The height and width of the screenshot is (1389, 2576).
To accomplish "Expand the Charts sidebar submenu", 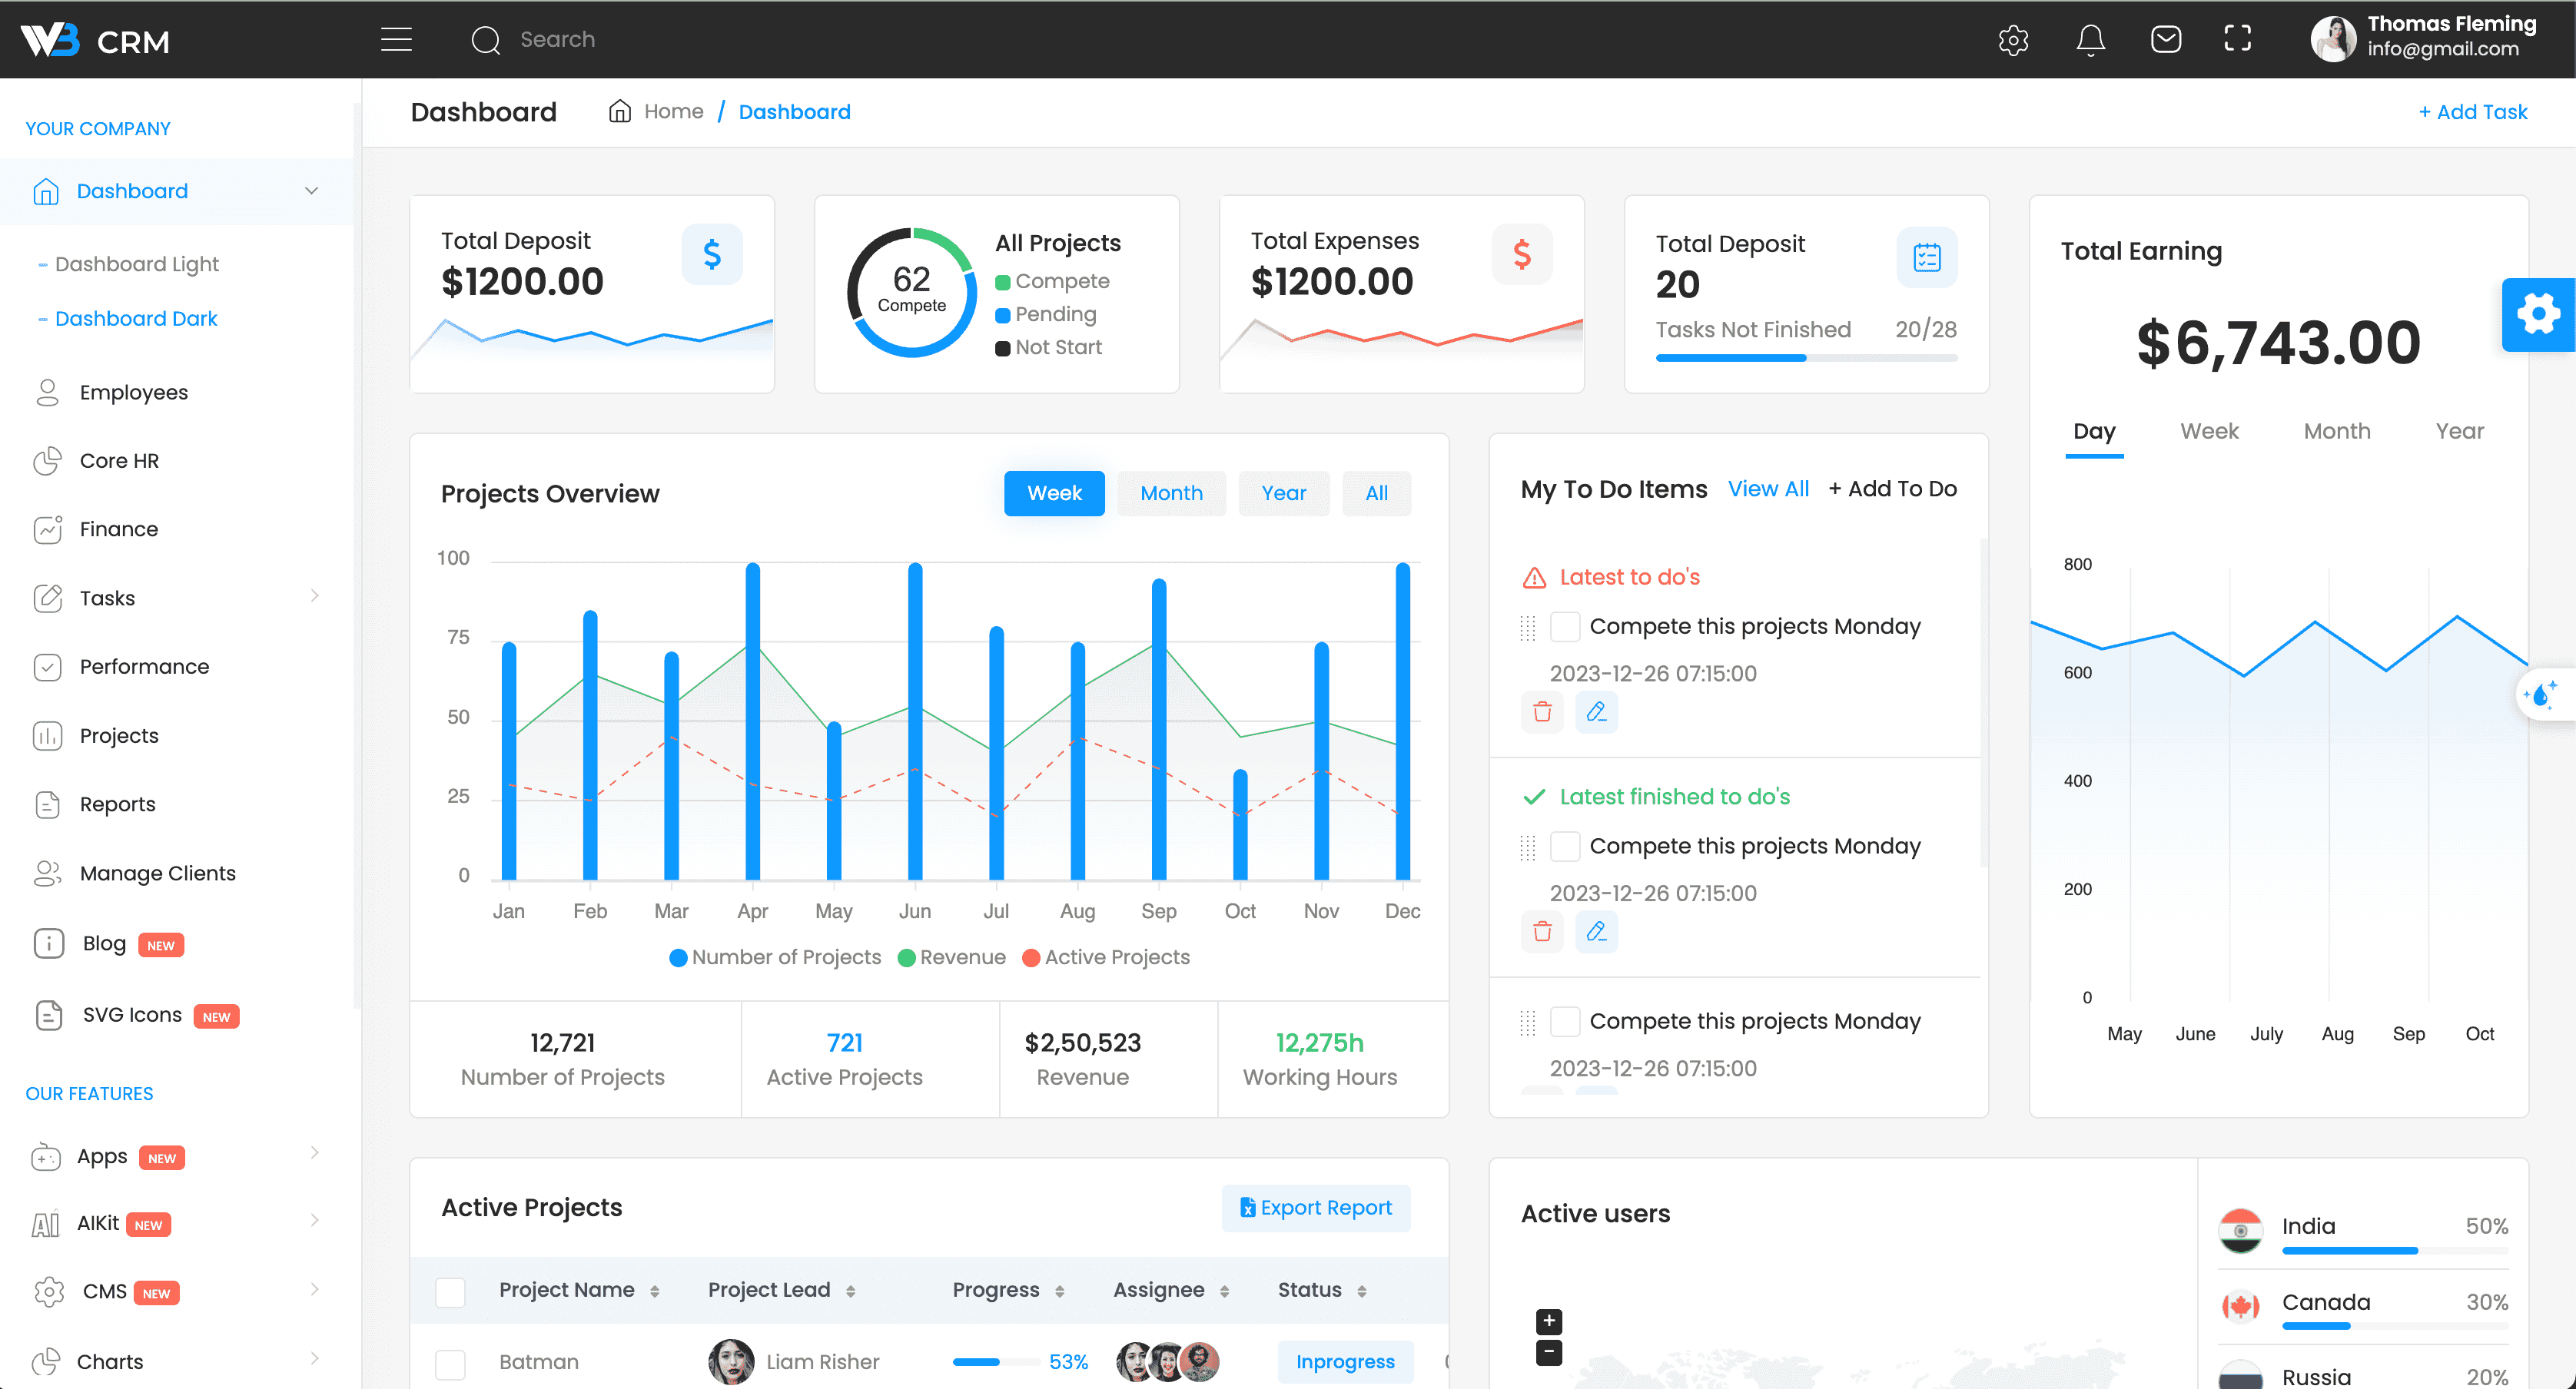I will (315, 1358).
